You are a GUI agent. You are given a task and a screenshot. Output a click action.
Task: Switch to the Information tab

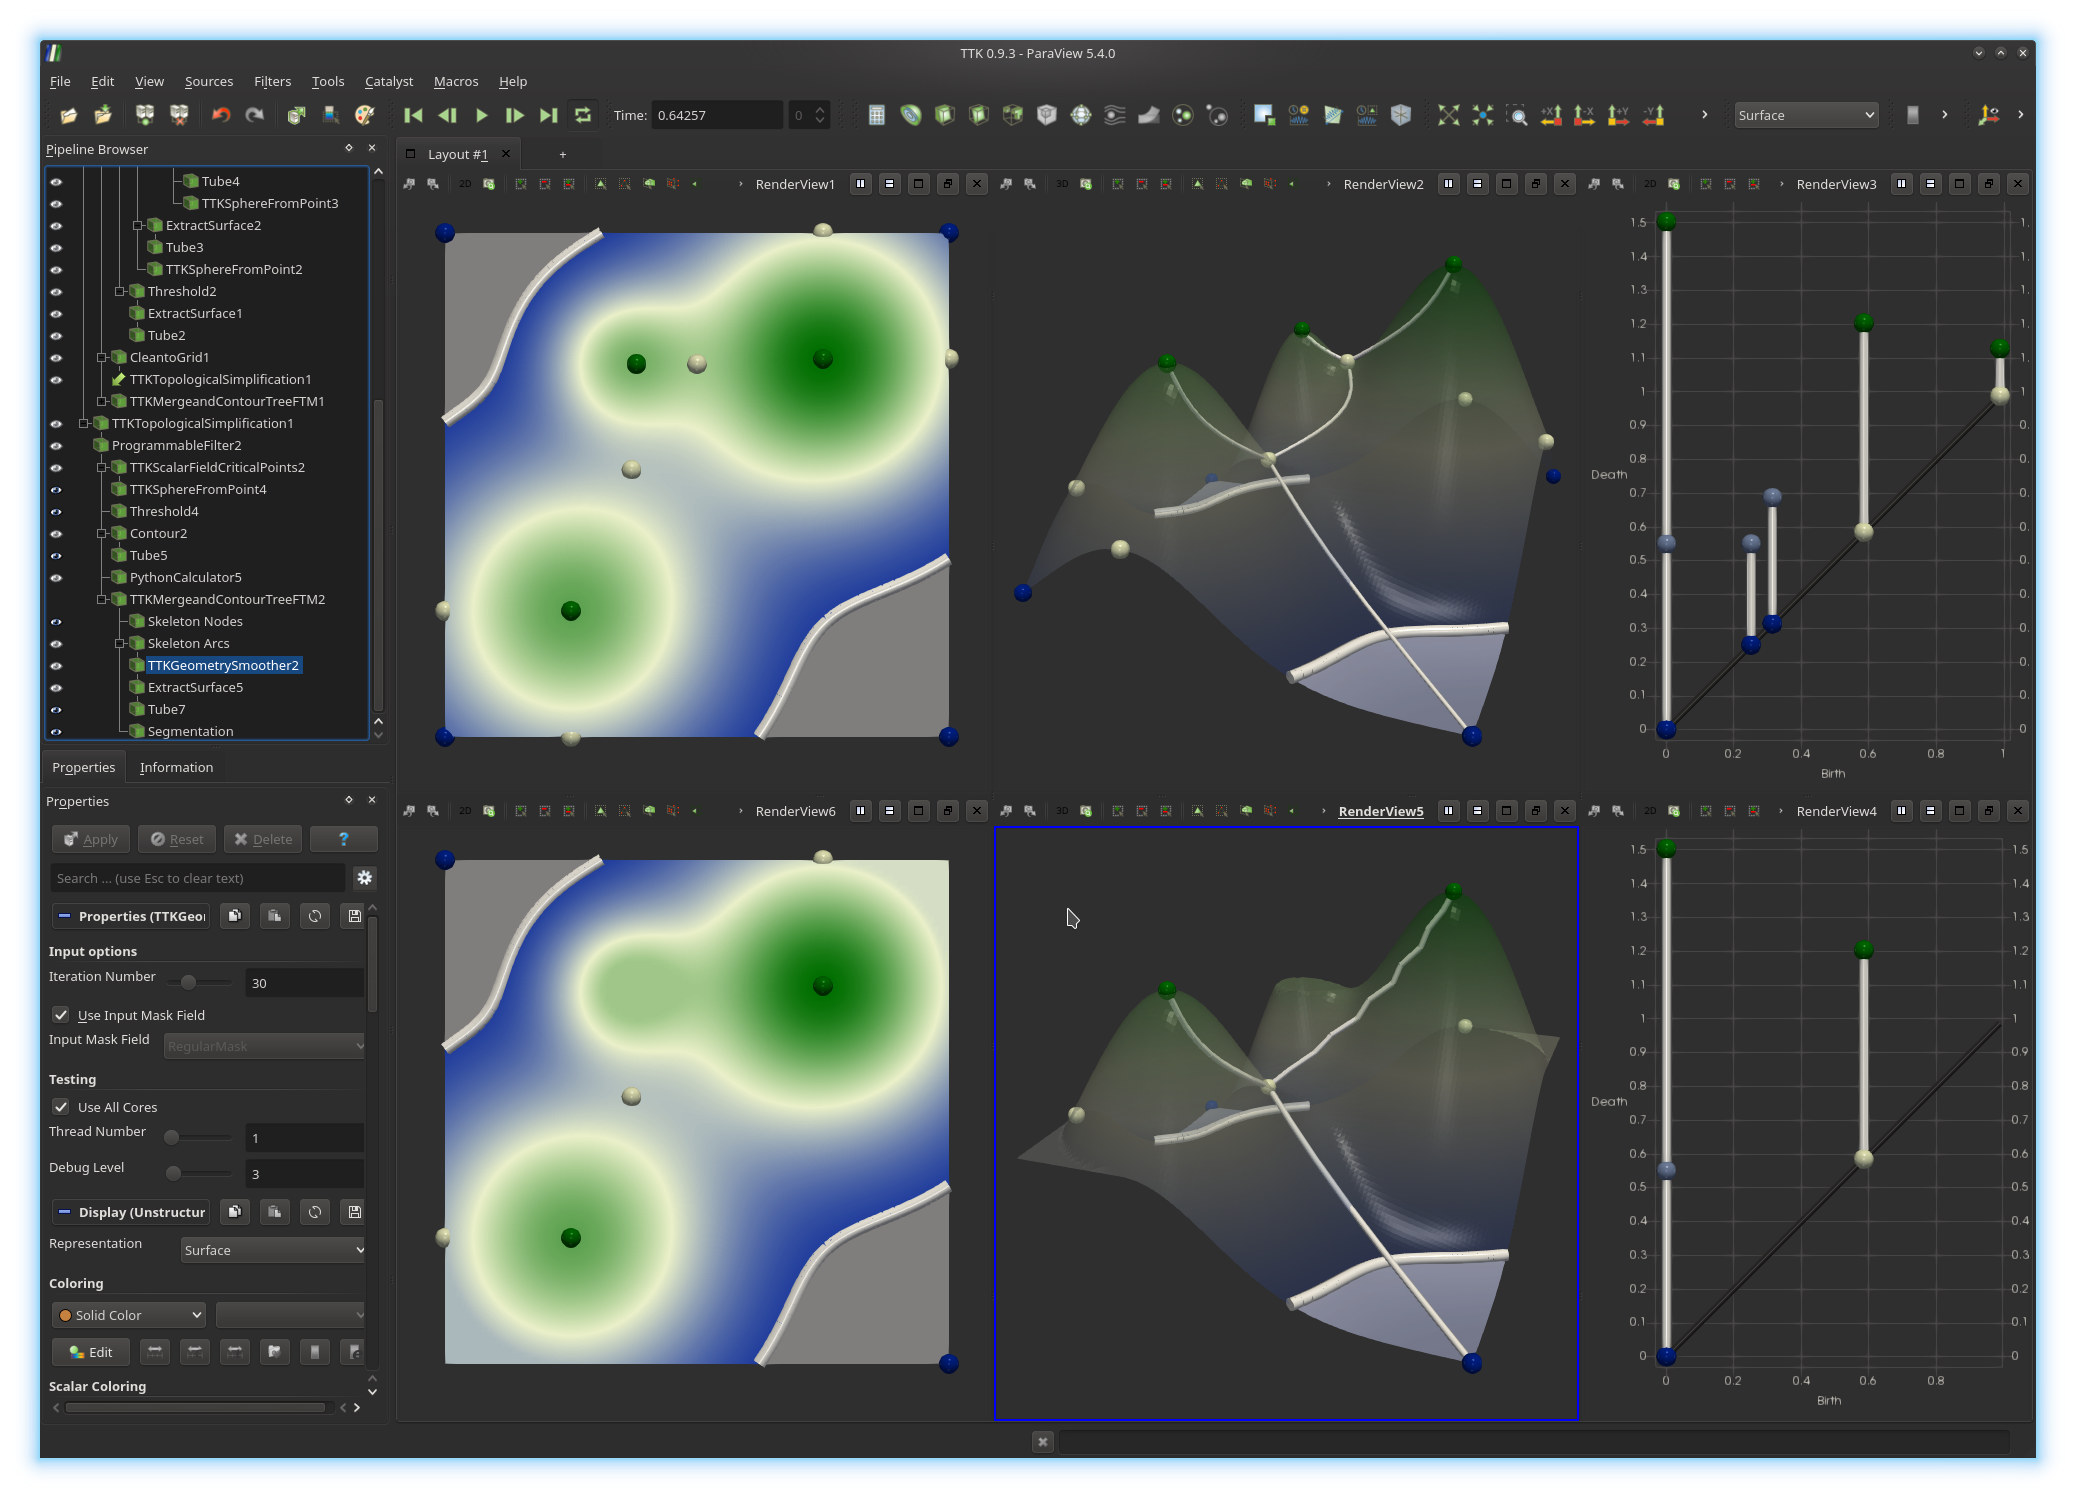(176, 767)
